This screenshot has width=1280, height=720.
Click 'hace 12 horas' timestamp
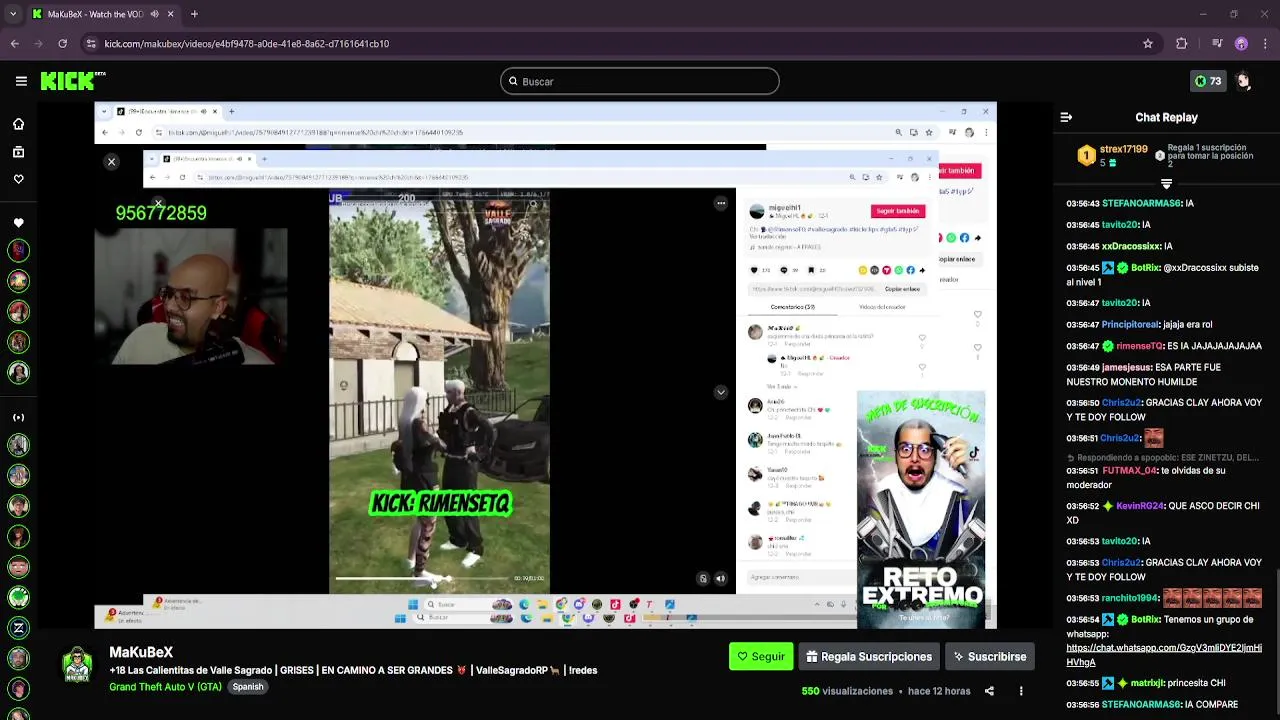click(x=939, y=691)
